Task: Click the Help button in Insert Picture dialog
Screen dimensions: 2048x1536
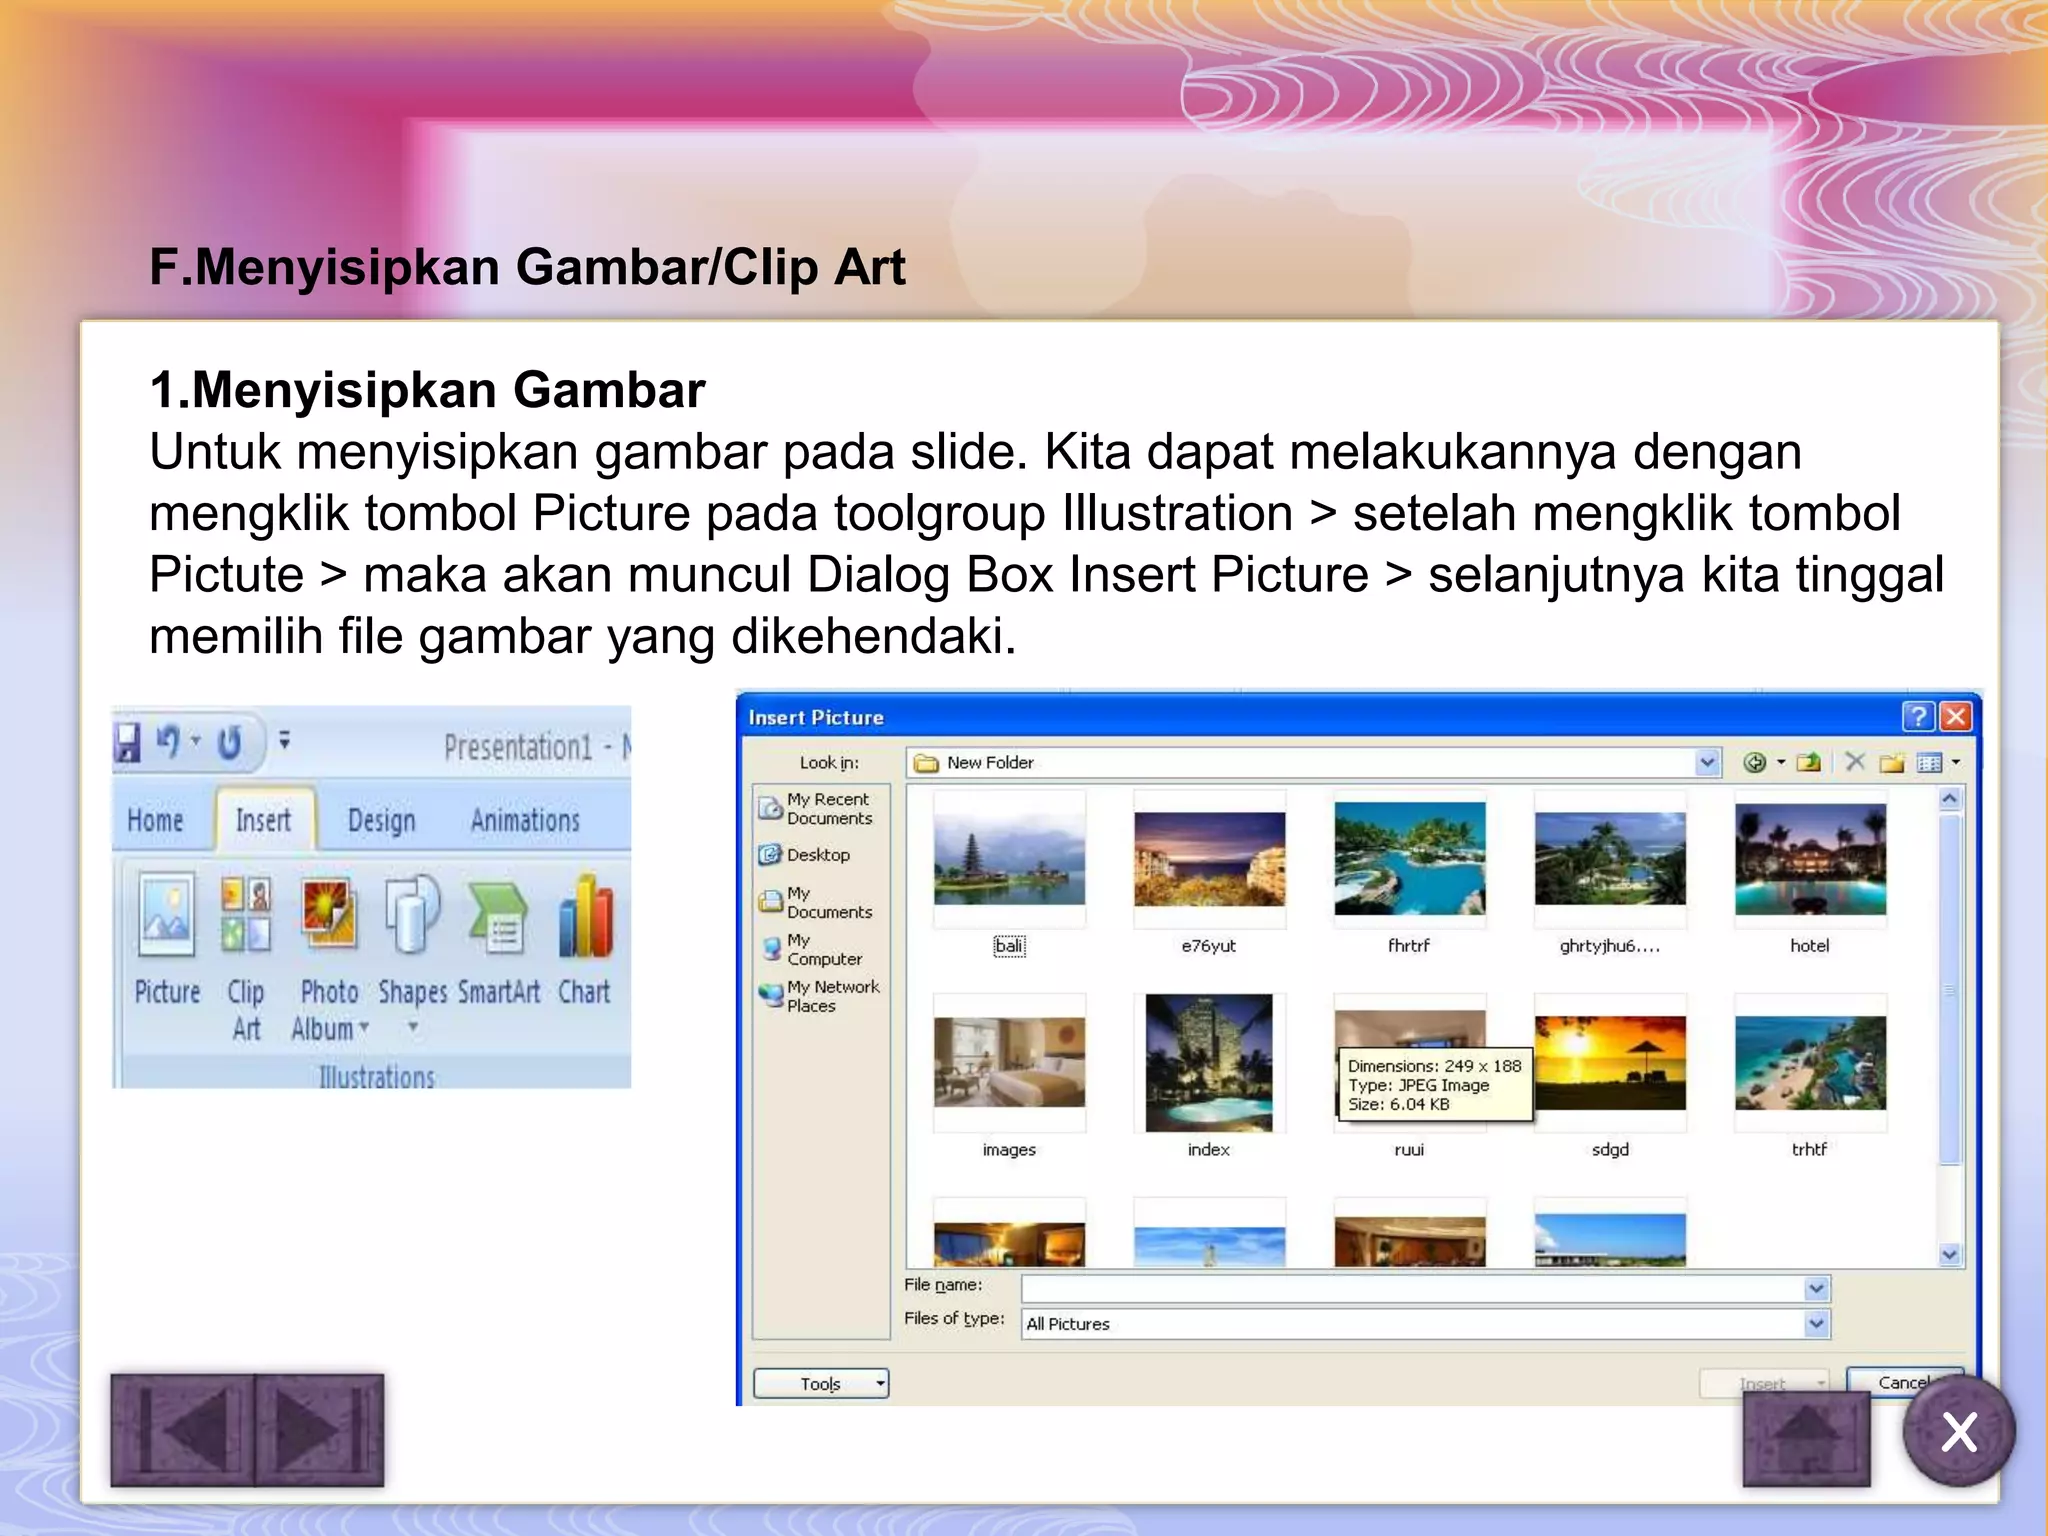Action: click(x=1917, y=717)
